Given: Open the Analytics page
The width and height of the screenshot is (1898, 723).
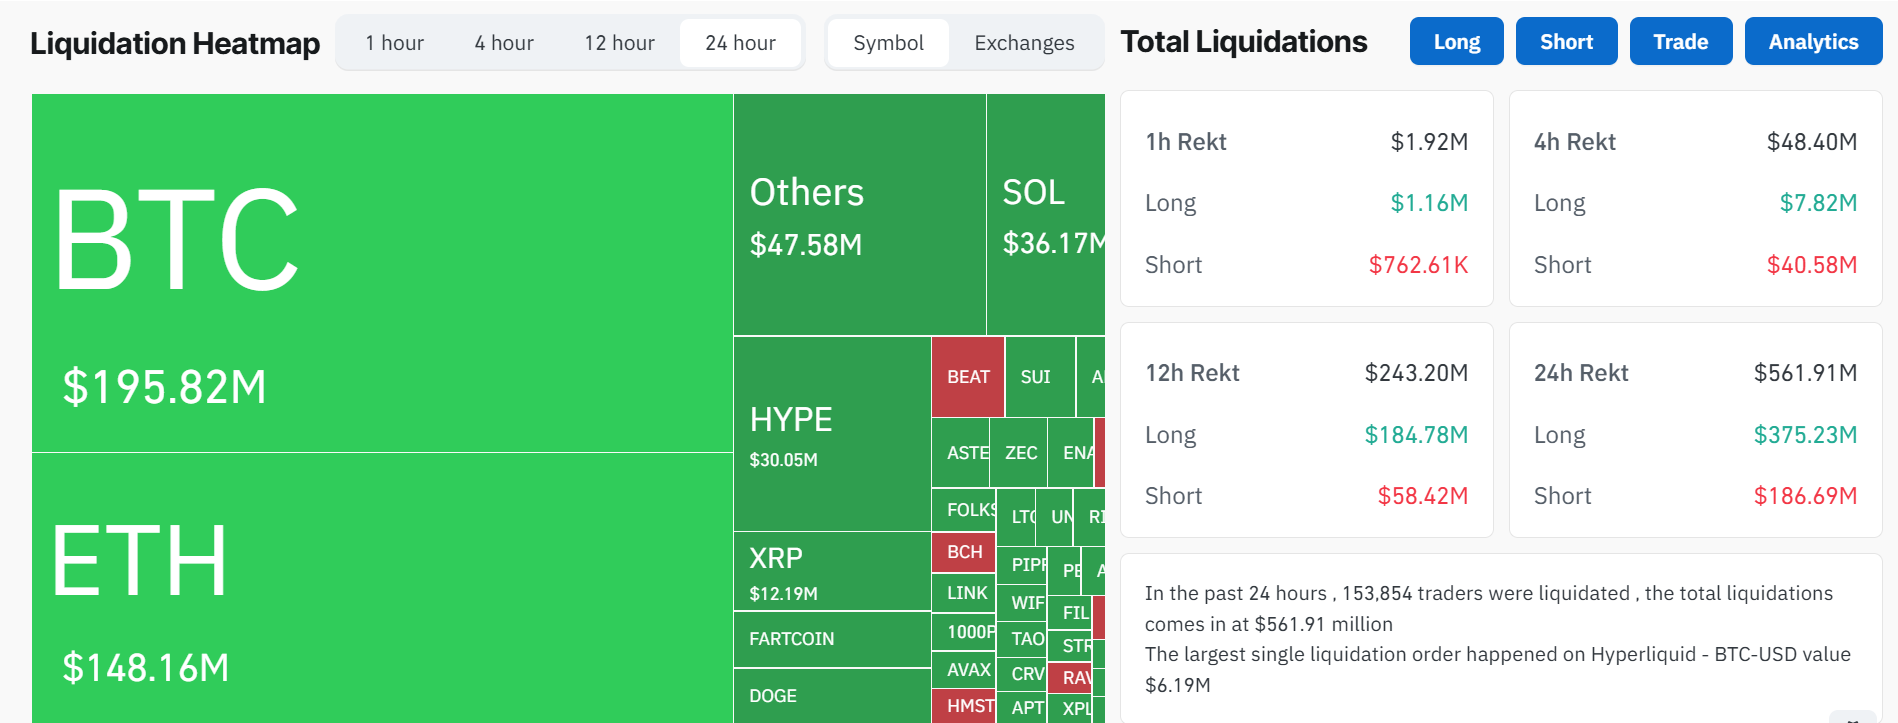Looking at the screenshot, I should (x=1812, y=41).
